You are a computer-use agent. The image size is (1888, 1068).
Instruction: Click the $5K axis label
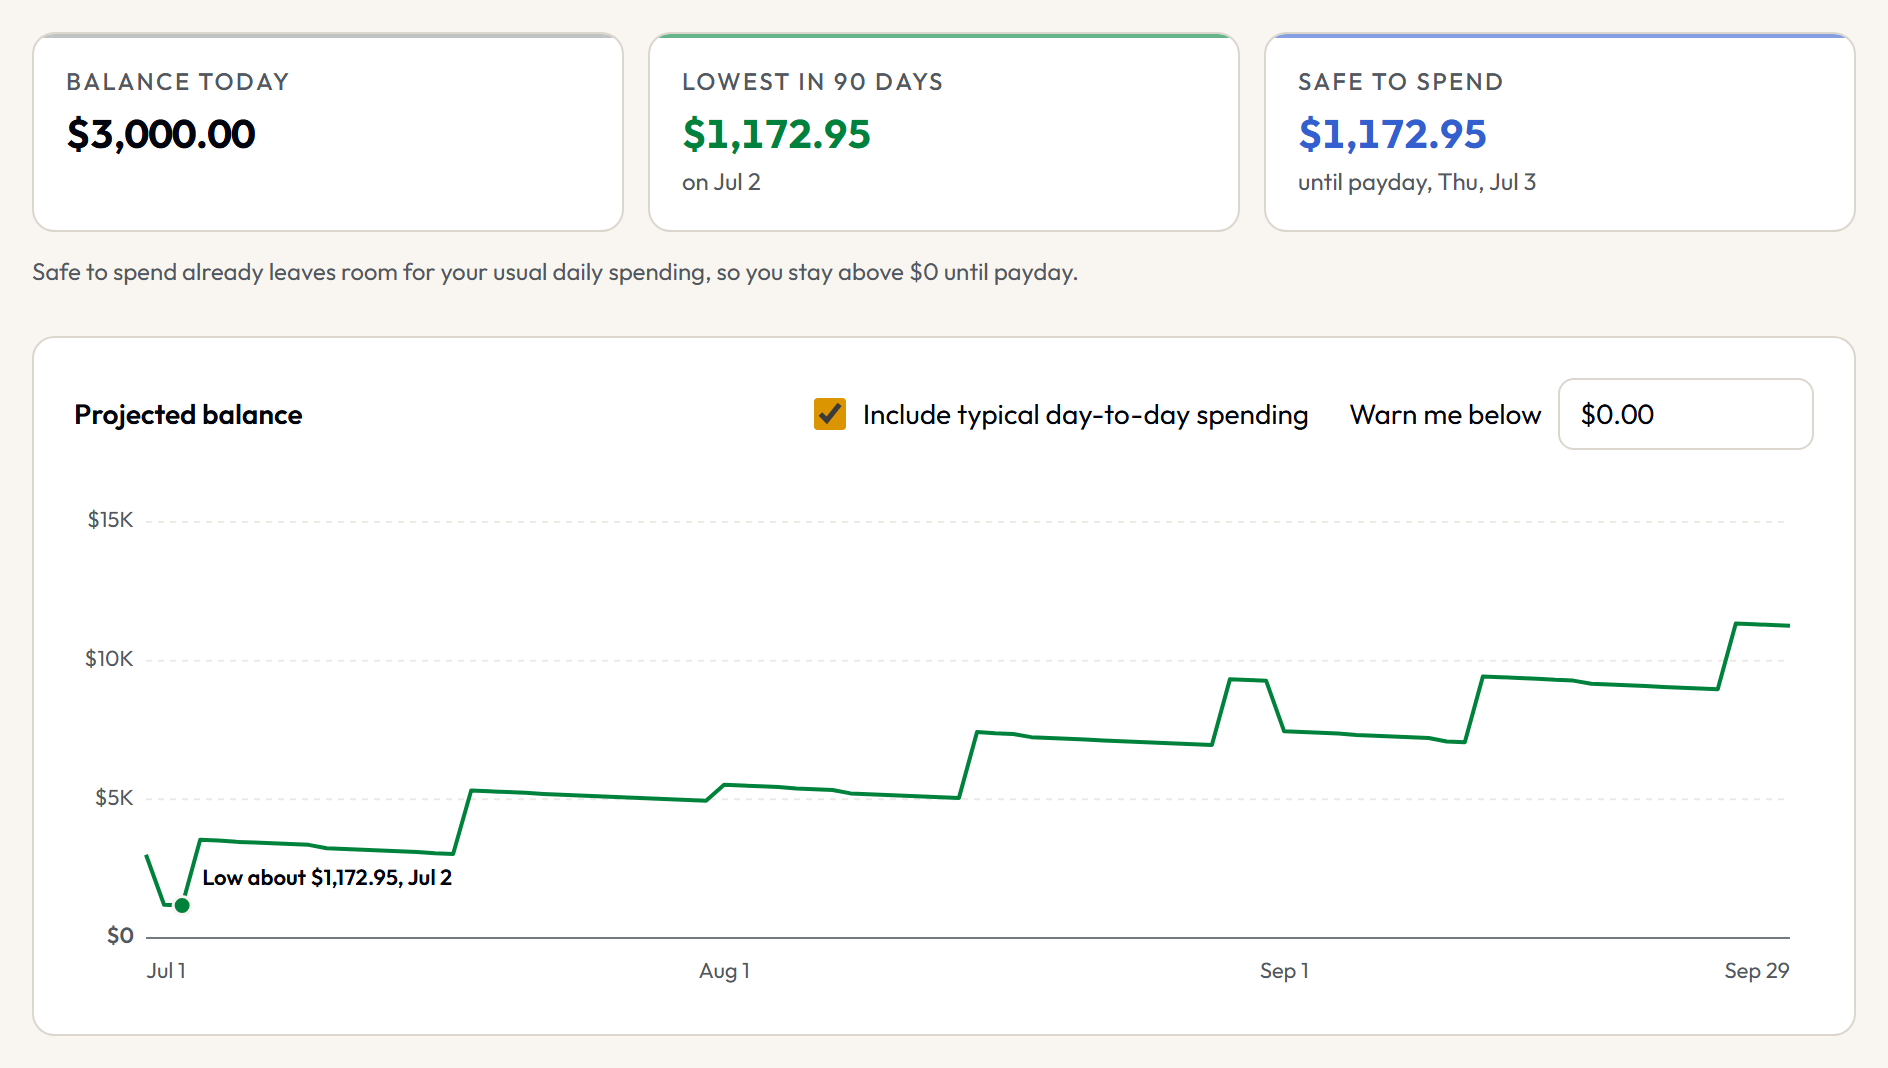coord(114,798)
